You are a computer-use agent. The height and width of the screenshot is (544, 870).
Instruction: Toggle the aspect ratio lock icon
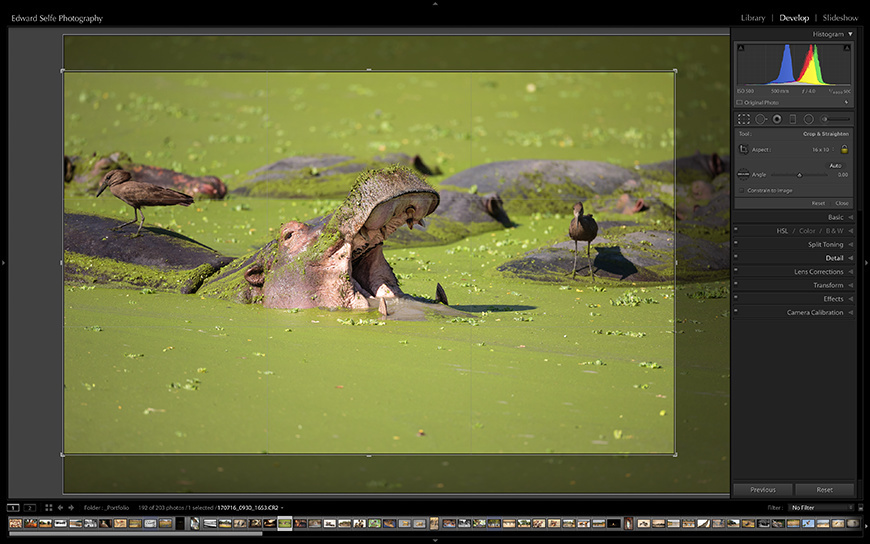click(844, 149)
